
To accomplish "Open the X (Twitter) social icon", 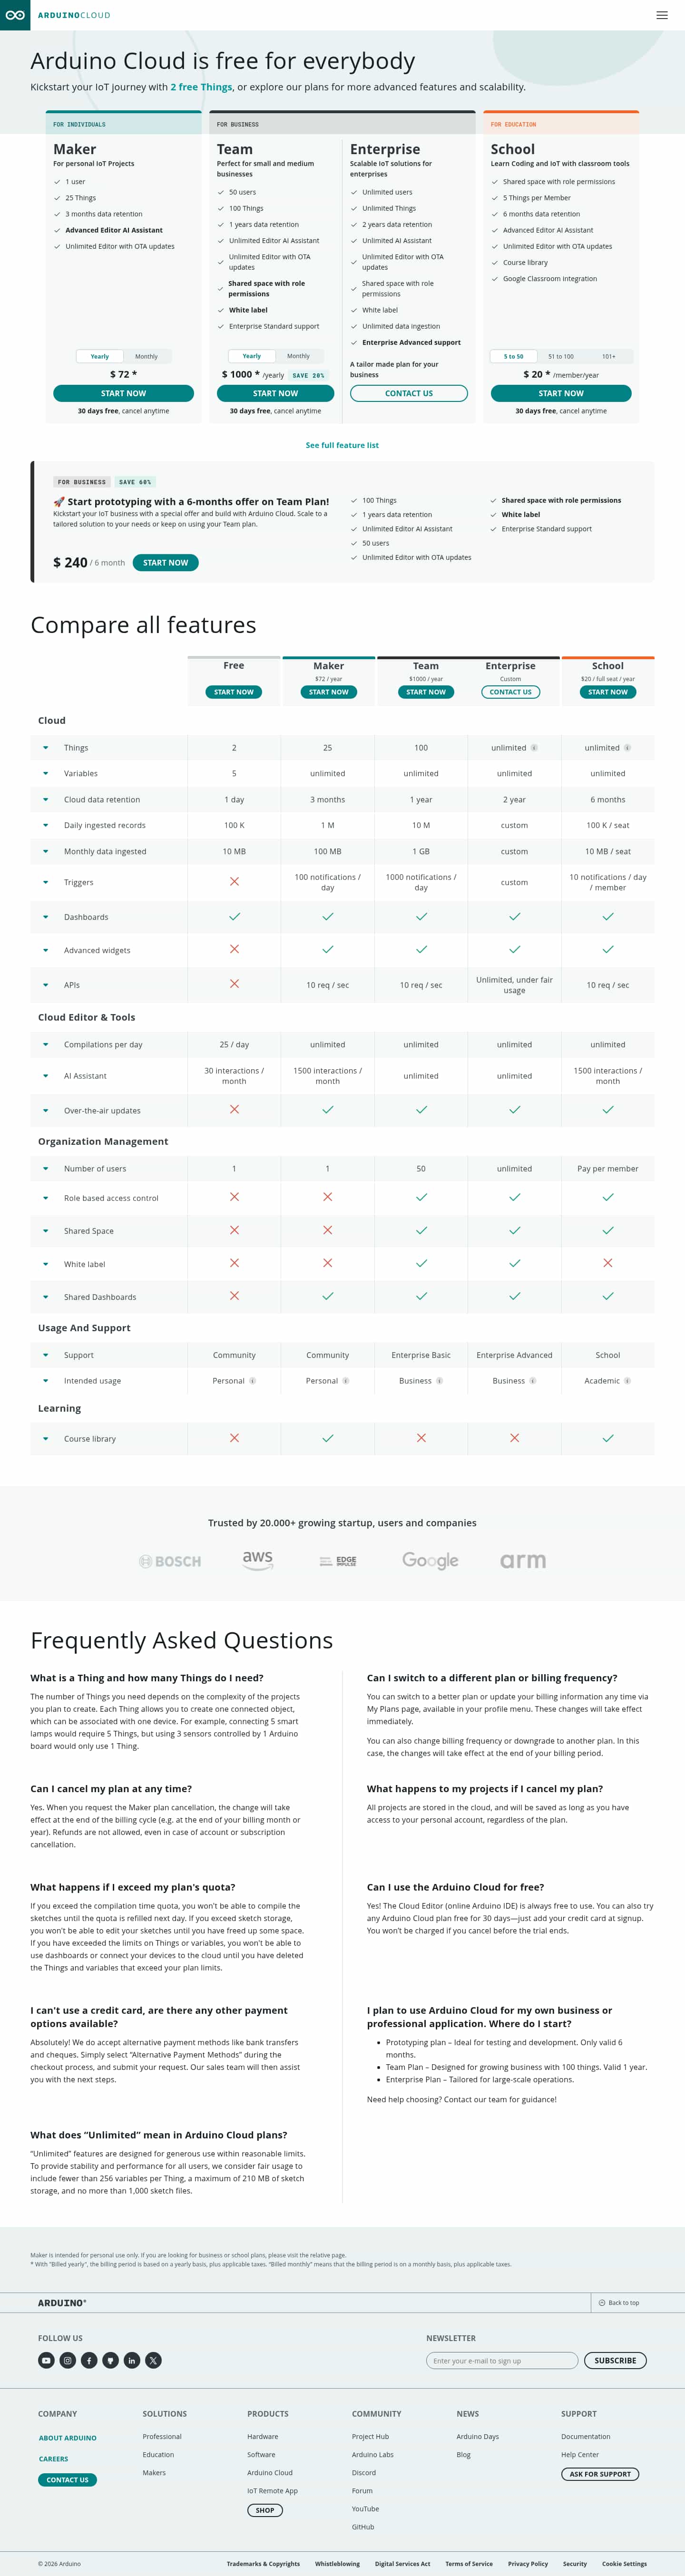I will 153,2360.
